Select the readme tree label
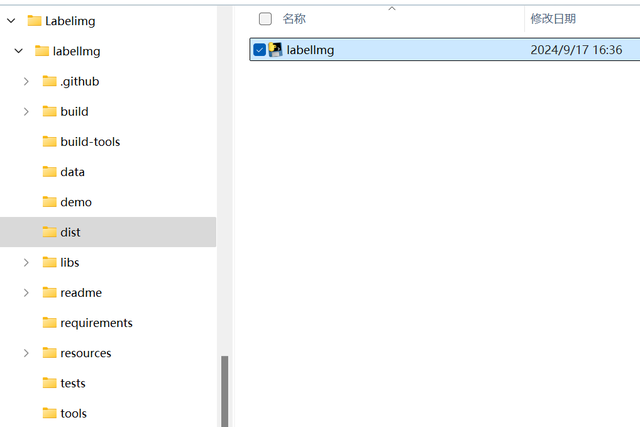Screen dimensions: 640x427 pos(81,293)
